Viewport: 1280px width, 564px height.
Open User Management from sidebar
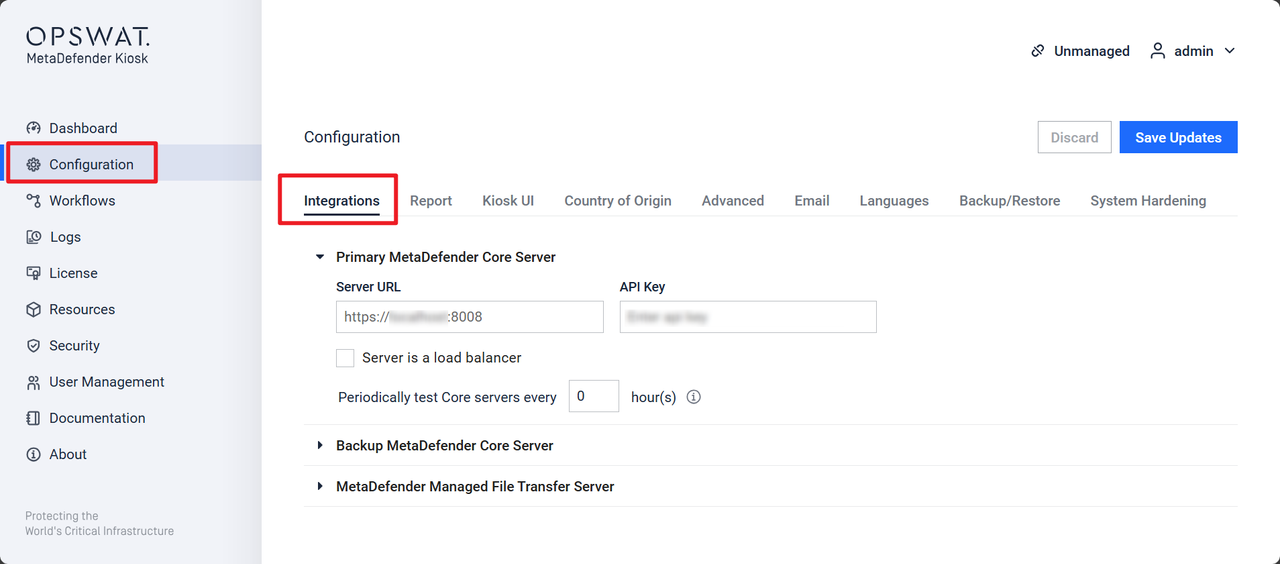[107, 382]
